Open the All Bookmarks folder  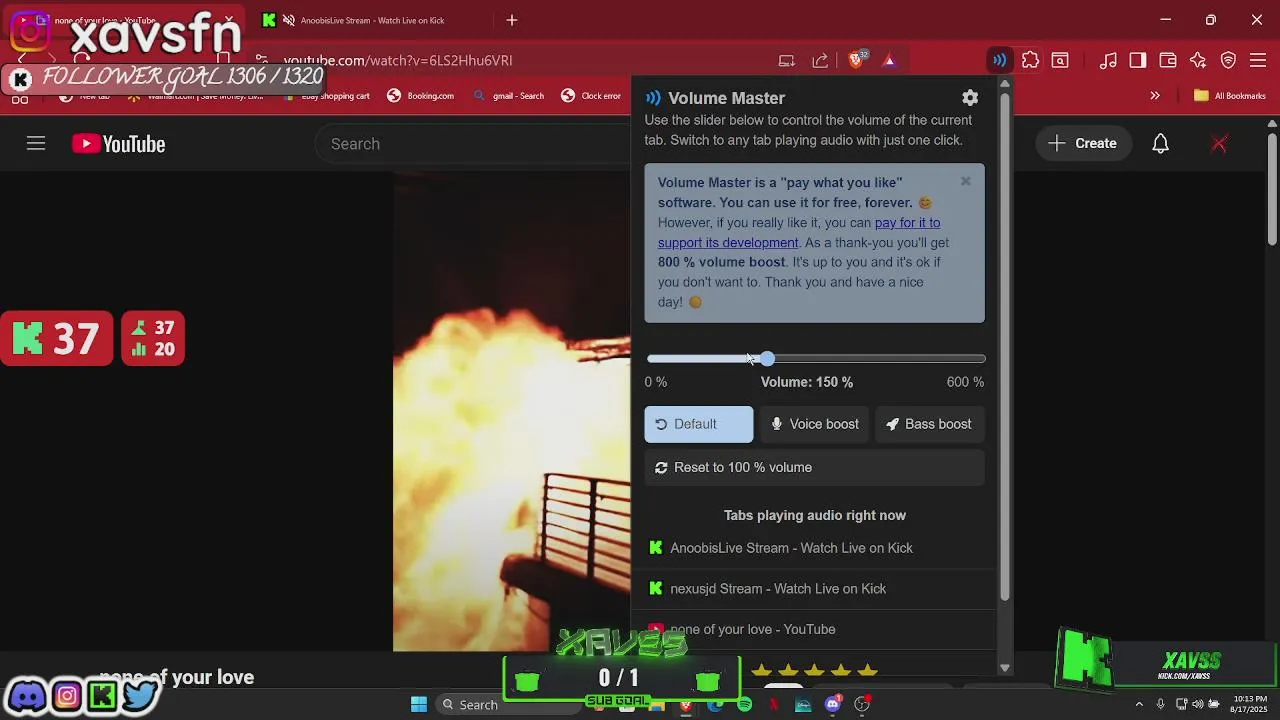click(x=1230, y=96)
